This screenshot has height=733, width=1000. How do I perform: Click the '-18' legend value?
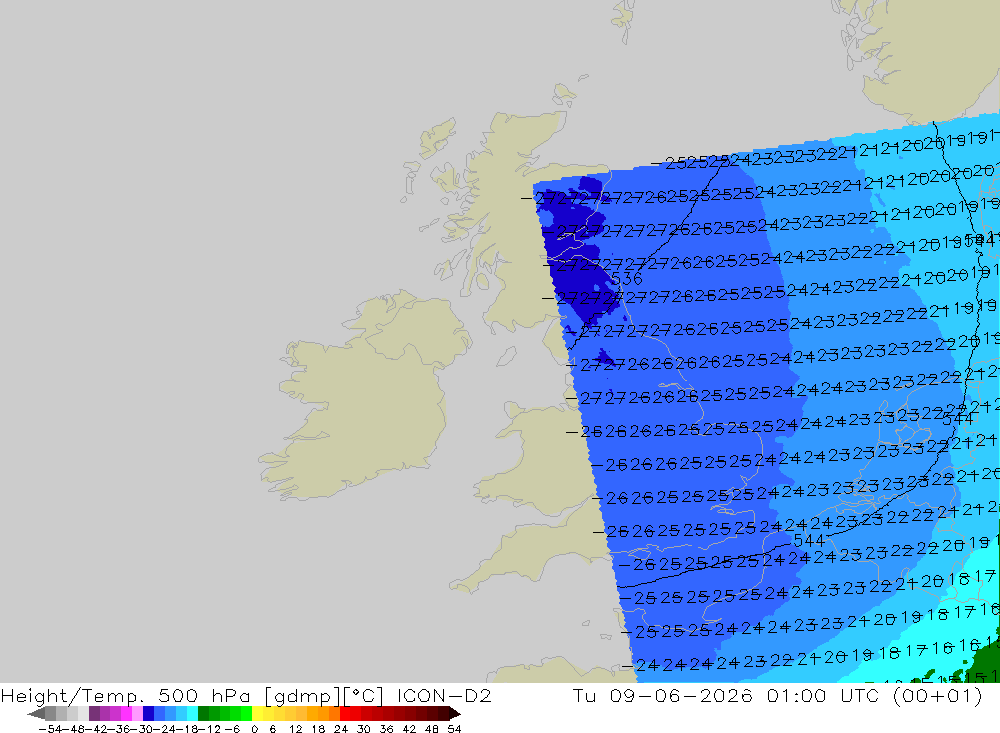[189, 729]
